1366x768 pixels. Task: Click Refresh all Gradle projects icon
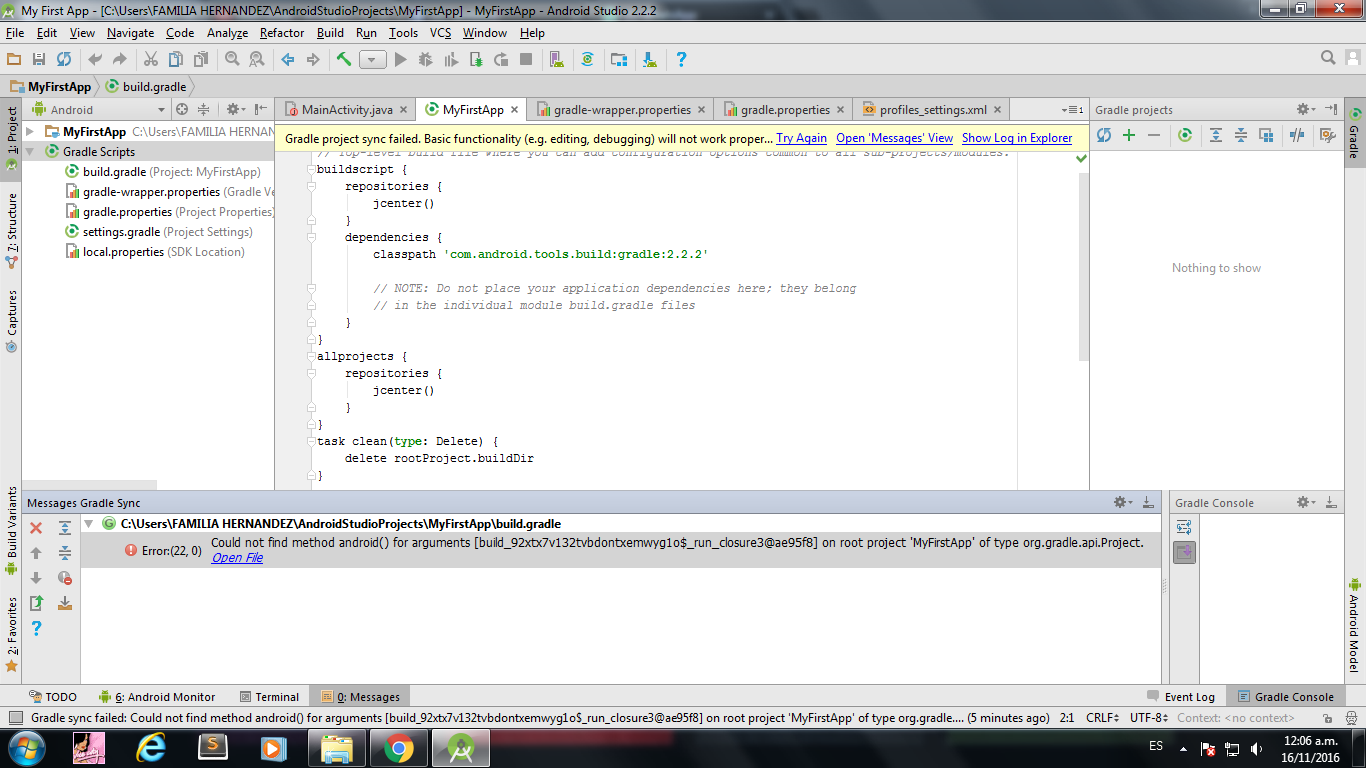pos(1104,135)
